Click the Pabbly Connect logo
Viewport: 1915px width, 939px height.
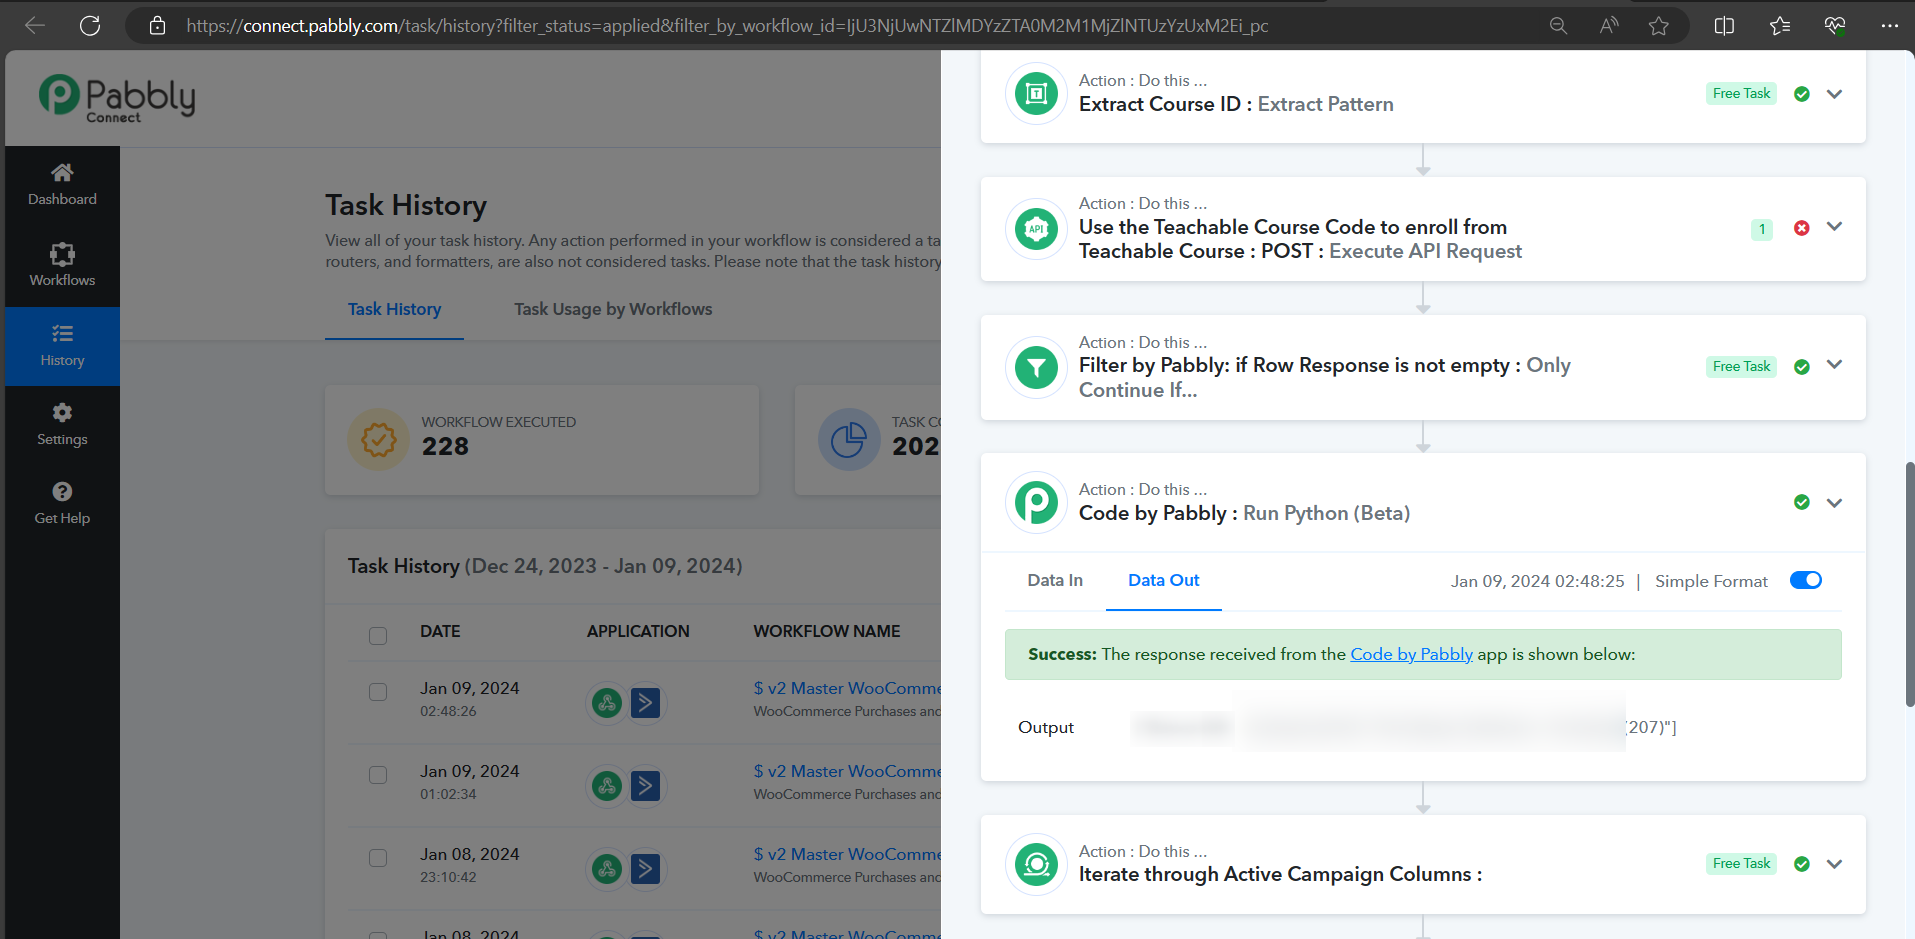click(x=117, y=99)
